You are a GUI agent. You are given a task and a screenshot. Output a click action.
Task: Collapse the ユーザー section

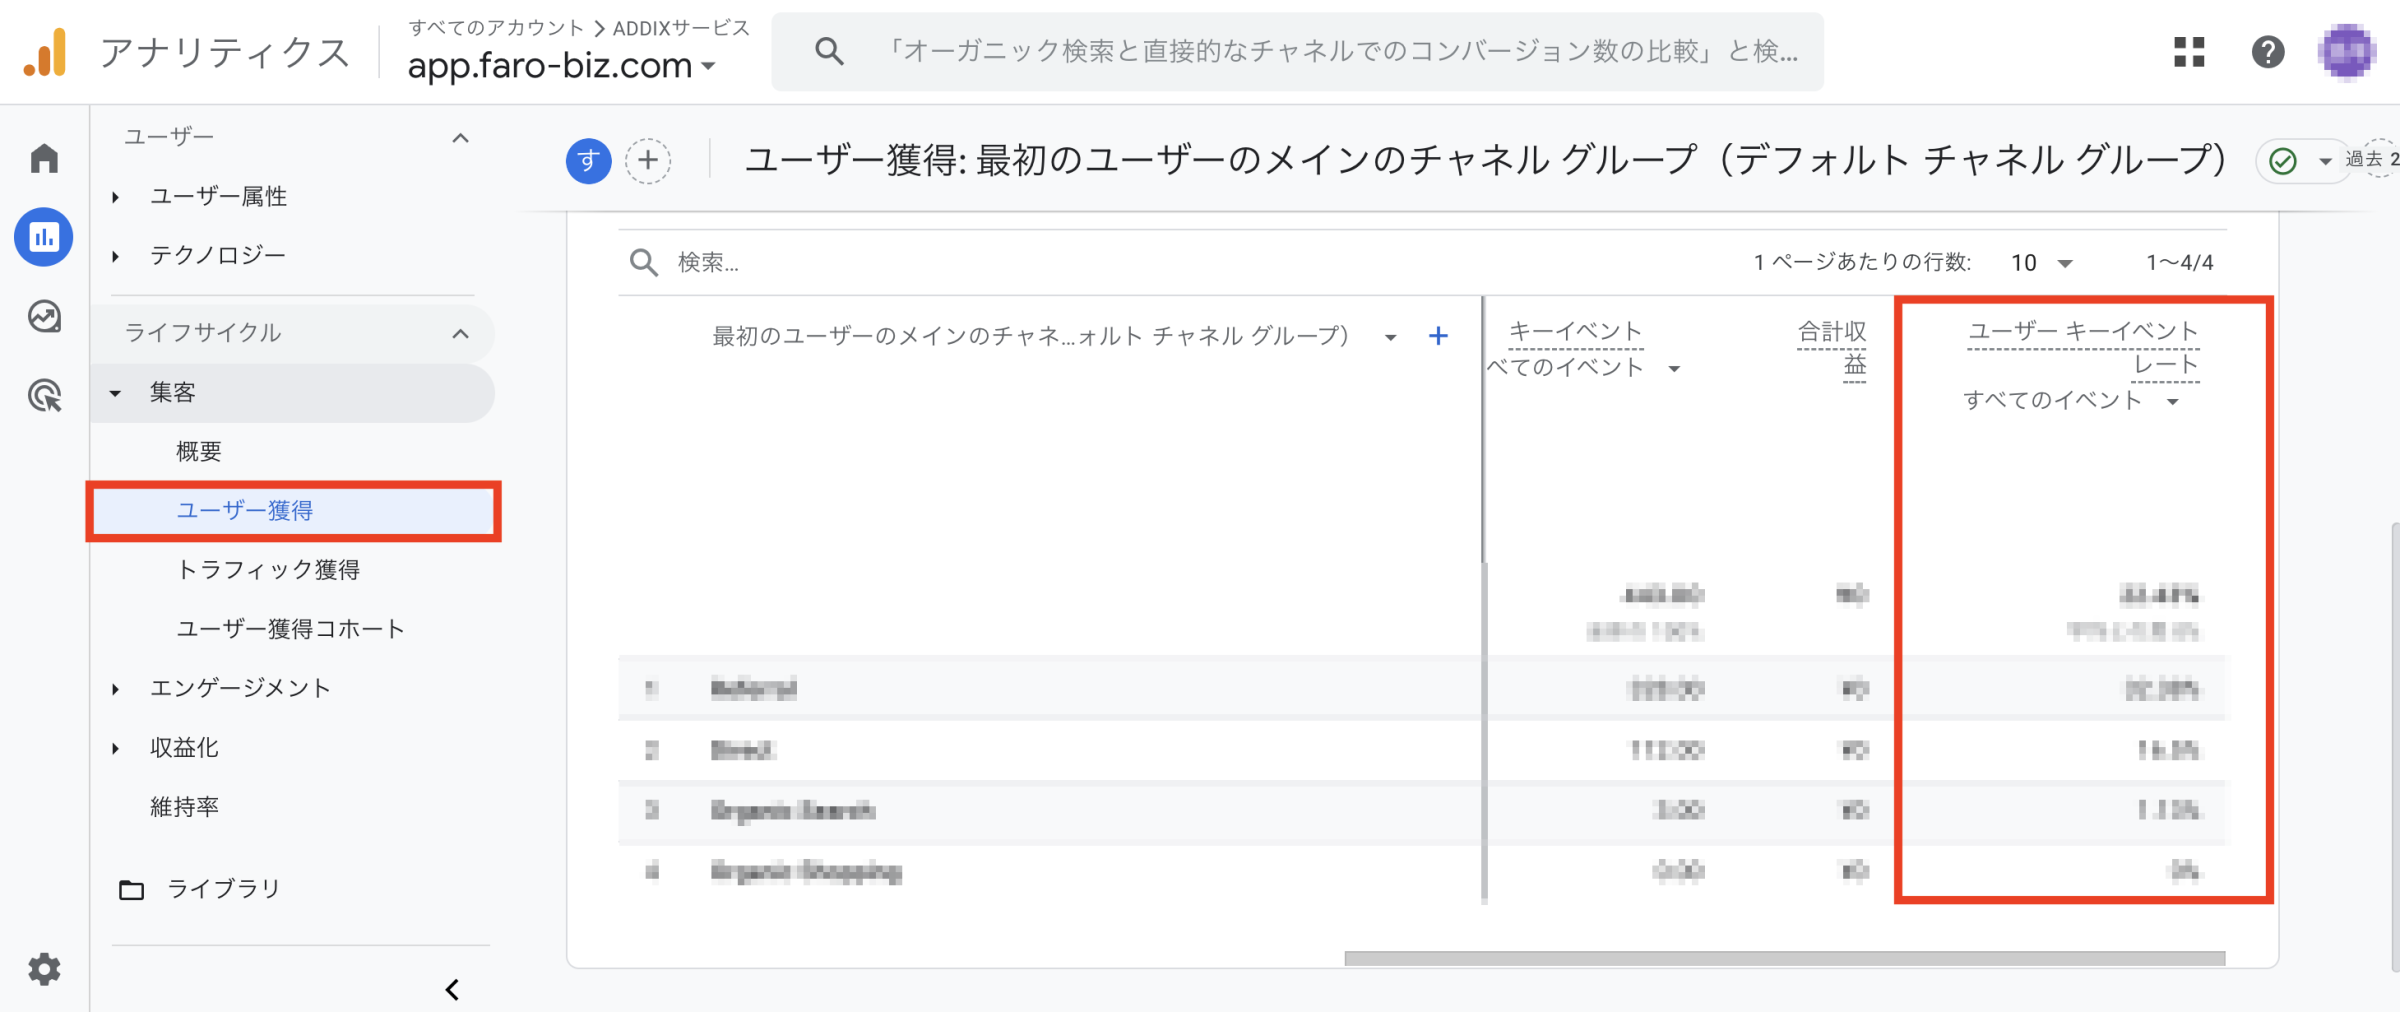[x=460, y=138]
